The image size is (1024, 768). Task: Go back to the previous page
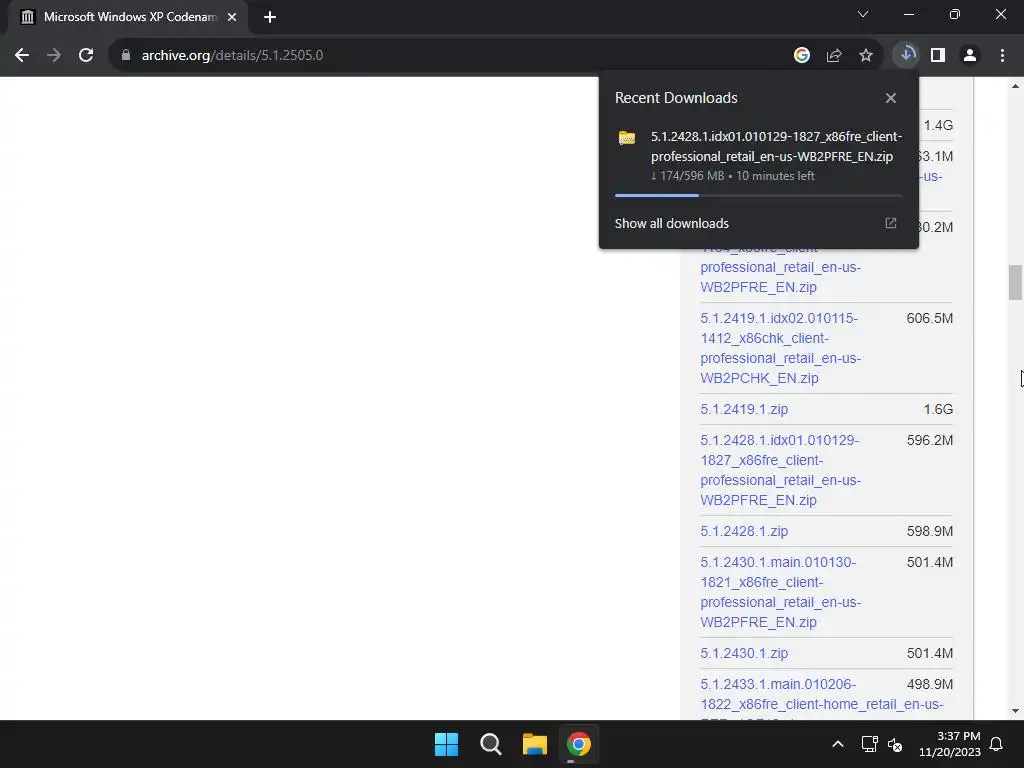[x=22, y=56]
